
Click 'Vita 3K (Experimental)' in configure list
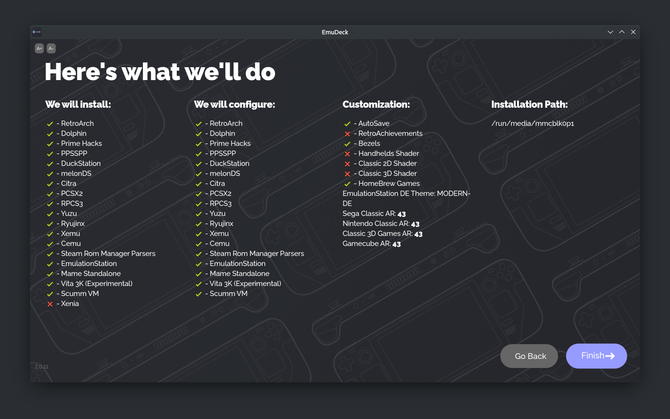[245, 284]
